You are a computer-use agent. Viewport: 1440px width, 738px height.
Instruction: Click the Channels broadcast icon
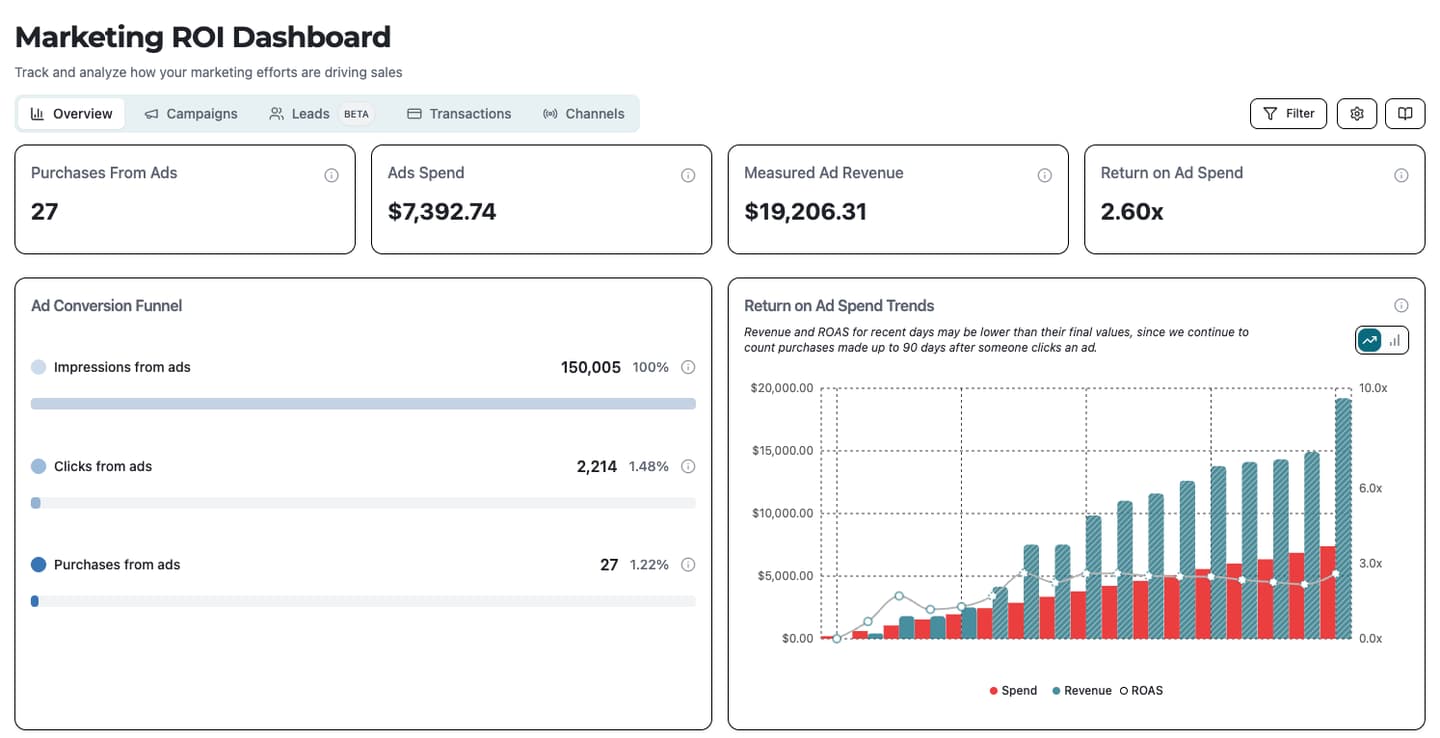click(550, 114)
